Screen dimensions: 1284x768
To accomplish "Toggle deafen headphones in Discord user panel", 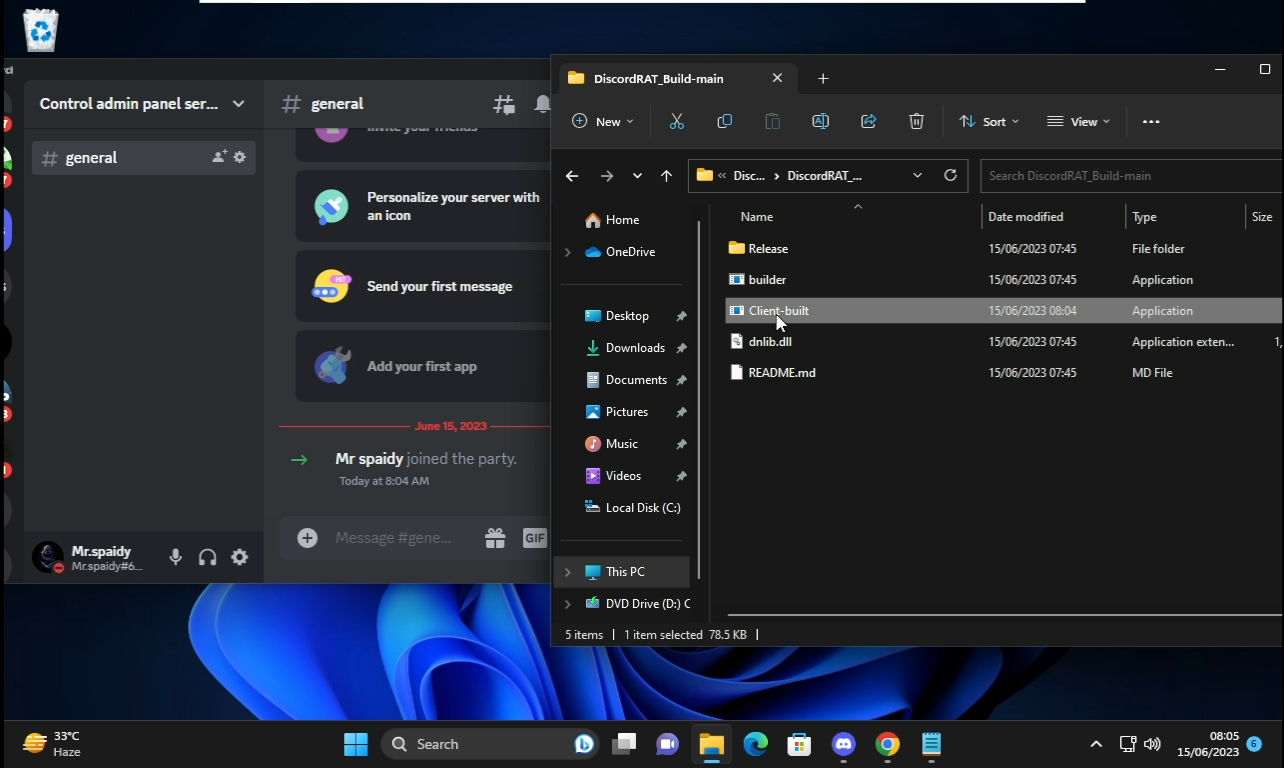I will click(x=208, y=557).
